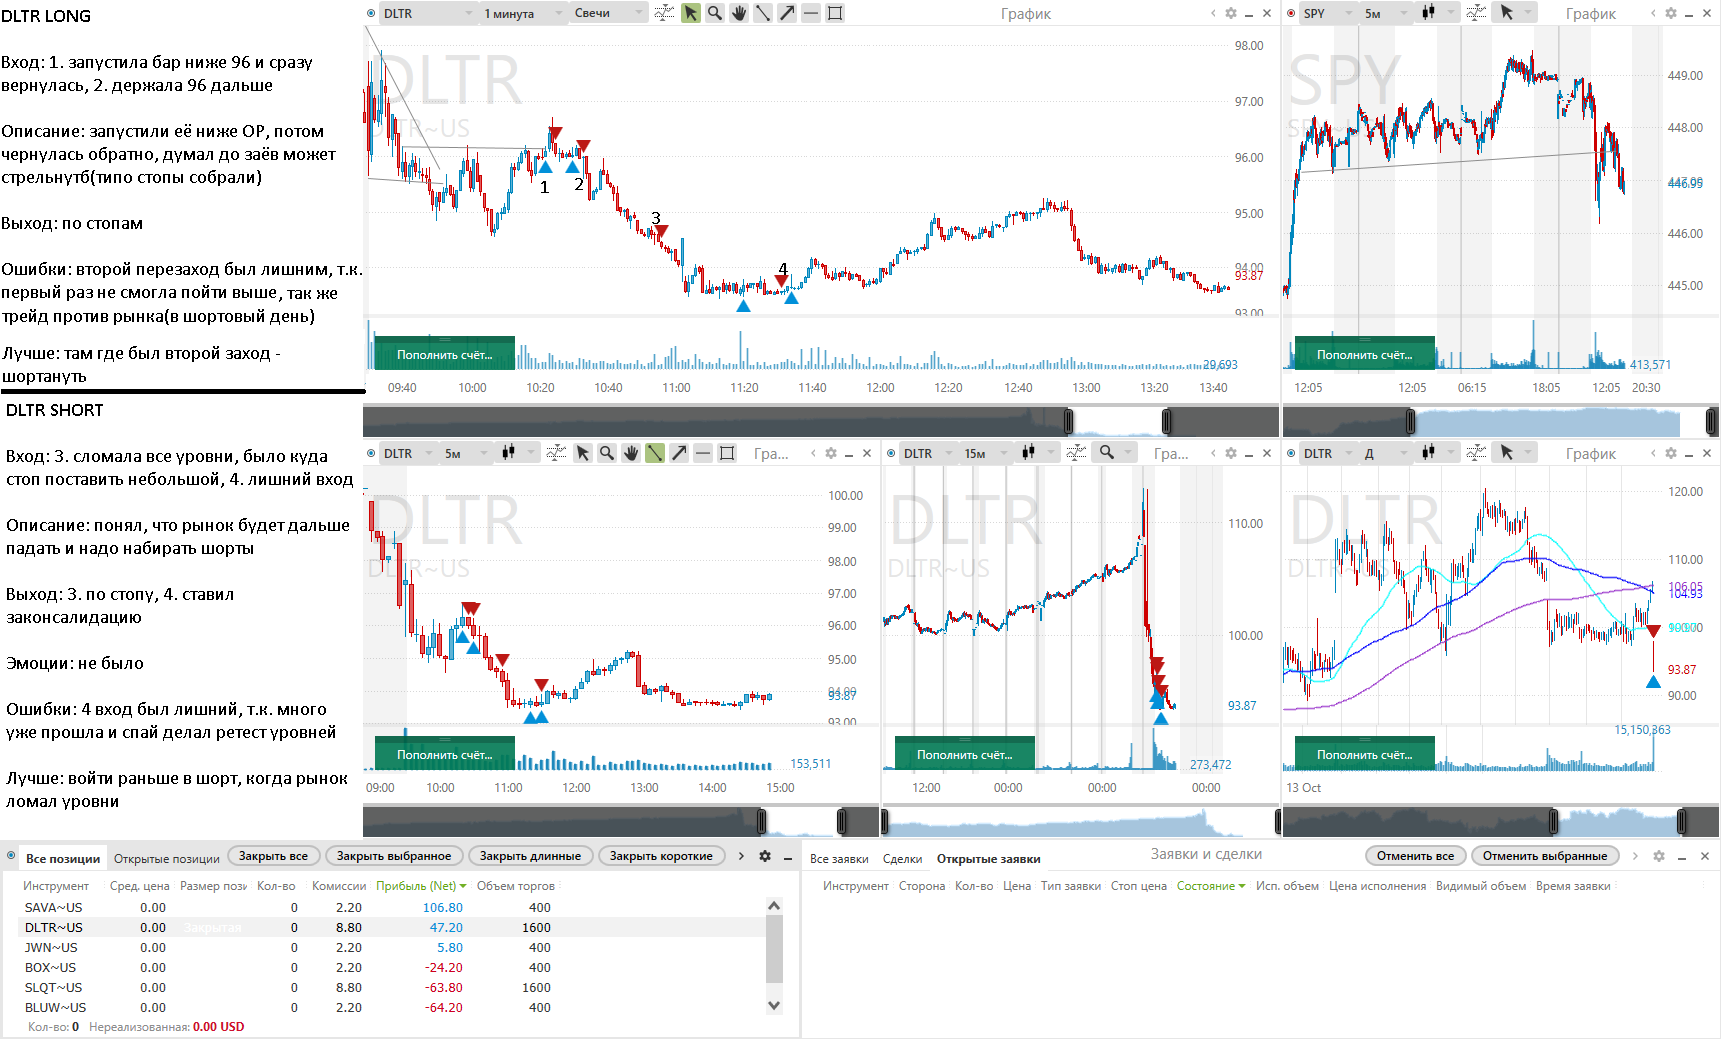Choose the hand pan tool in 1-minute chart
The image size is (1721, 1039).
click(x=738, y=13)
